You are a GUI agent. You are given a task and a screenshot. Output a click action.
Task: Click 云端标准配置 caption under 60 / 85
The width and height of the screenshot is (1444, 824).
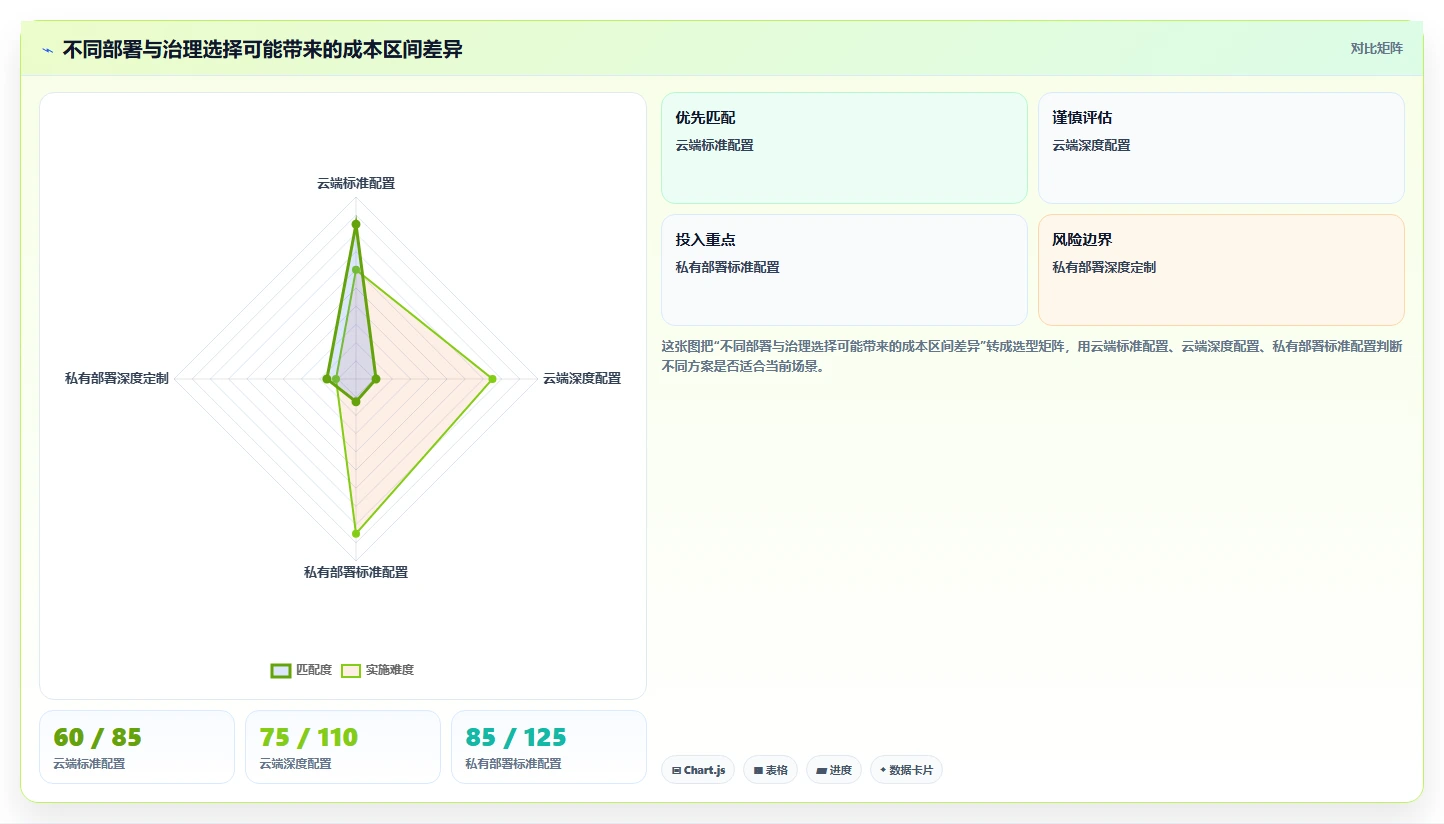(x=89, y=763)
